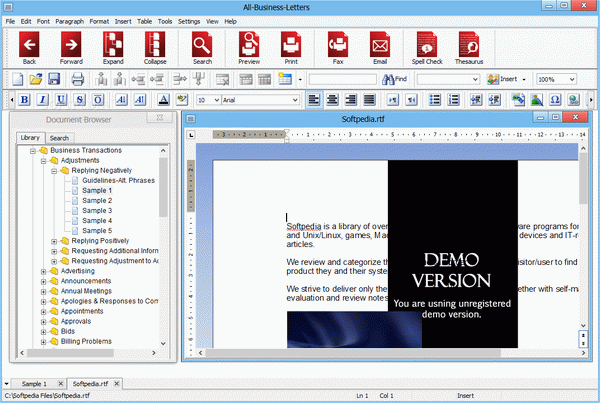This screenshot has width=600, height=403.
Task: Click the Find button
Action: tap(395, 79)
